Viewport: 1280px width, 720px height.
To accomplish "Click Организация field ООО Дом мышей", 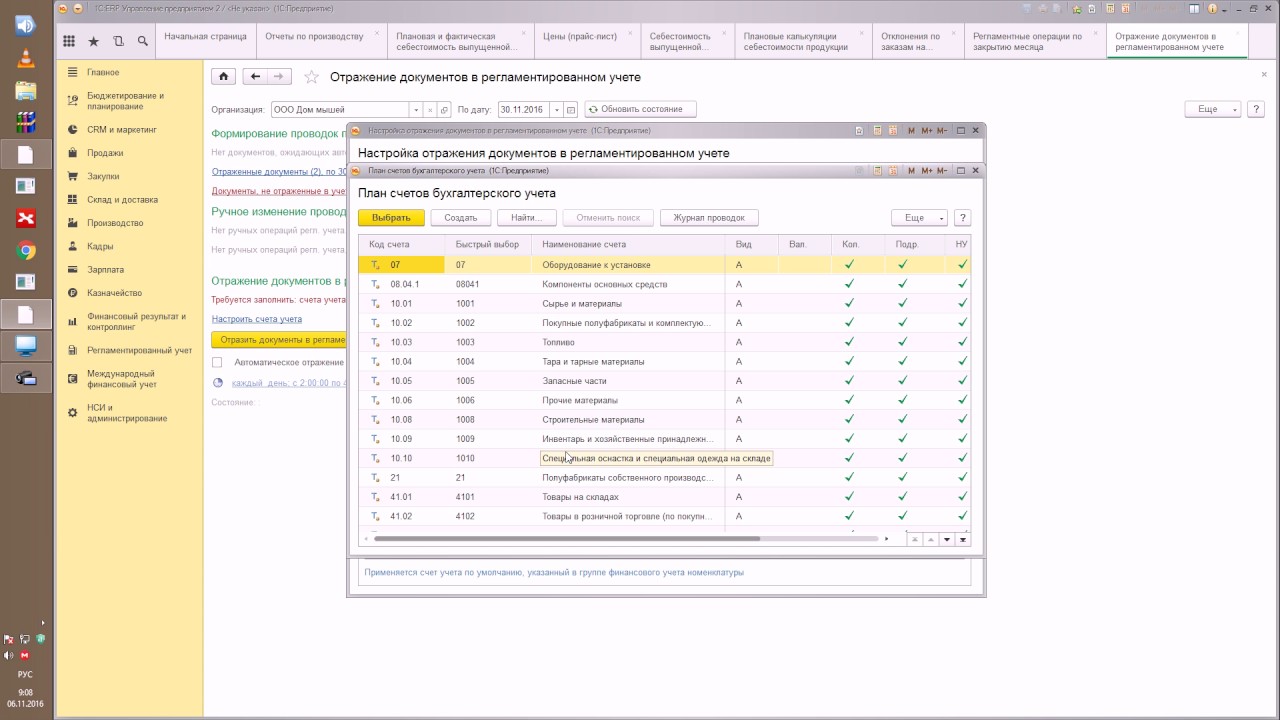I will [340, 109].
